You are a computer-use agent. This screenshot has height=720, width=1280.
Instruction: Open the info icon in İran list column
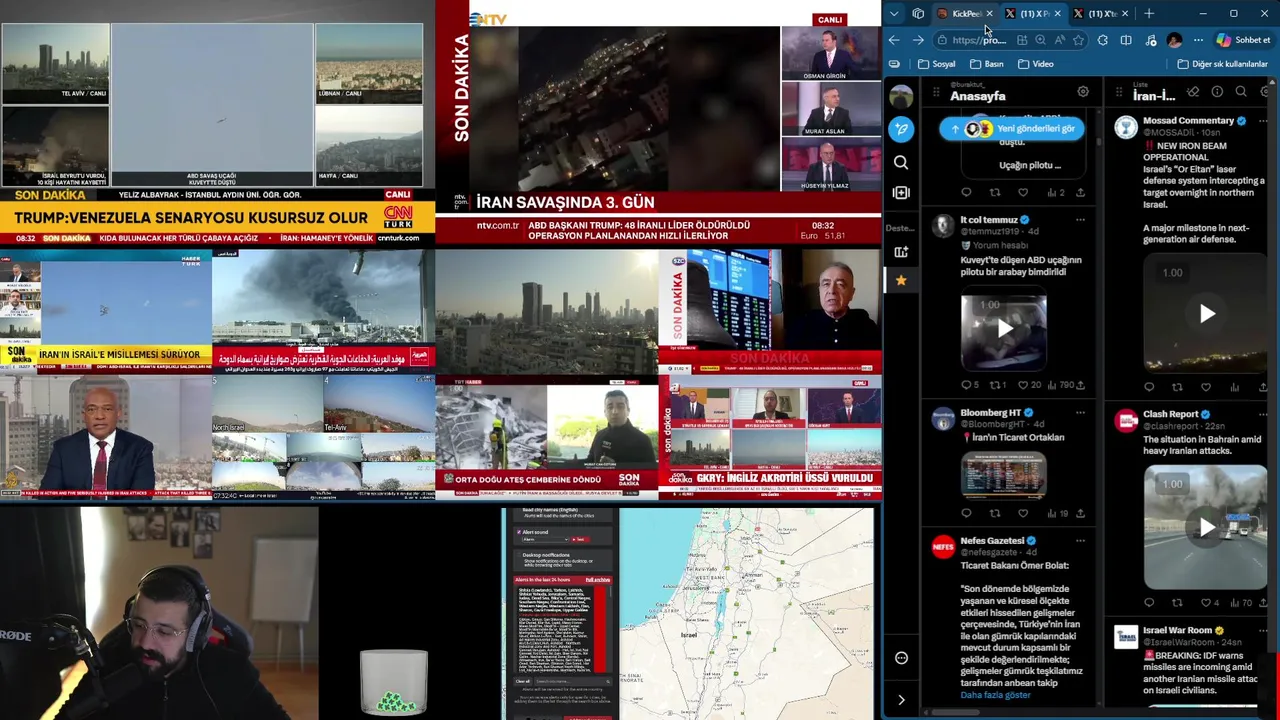coord(1217,92)
